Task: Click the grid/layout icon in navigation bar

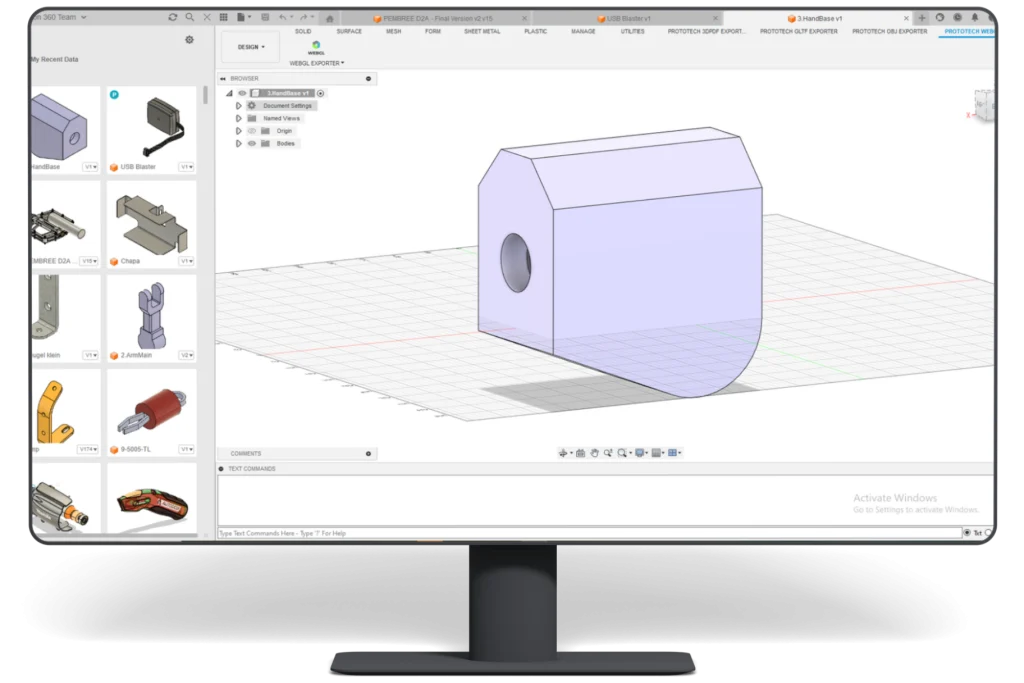Action: pos(657,453)
